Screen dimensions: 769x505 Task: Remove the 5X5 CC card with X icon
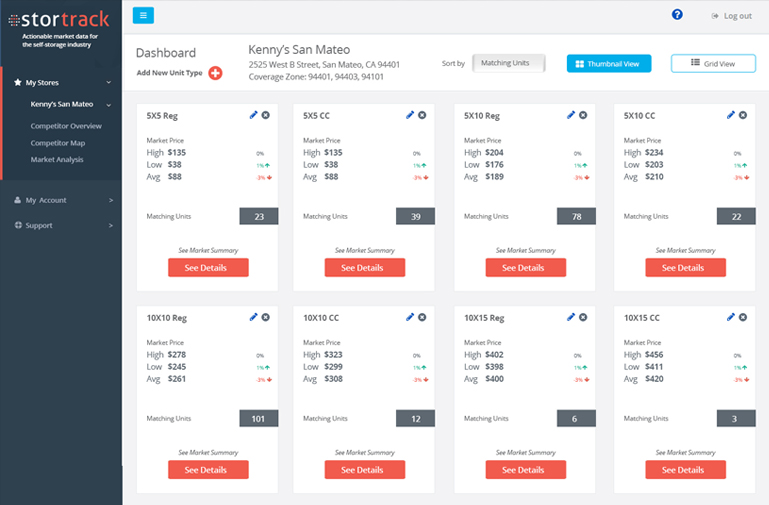tap(422, 115)
